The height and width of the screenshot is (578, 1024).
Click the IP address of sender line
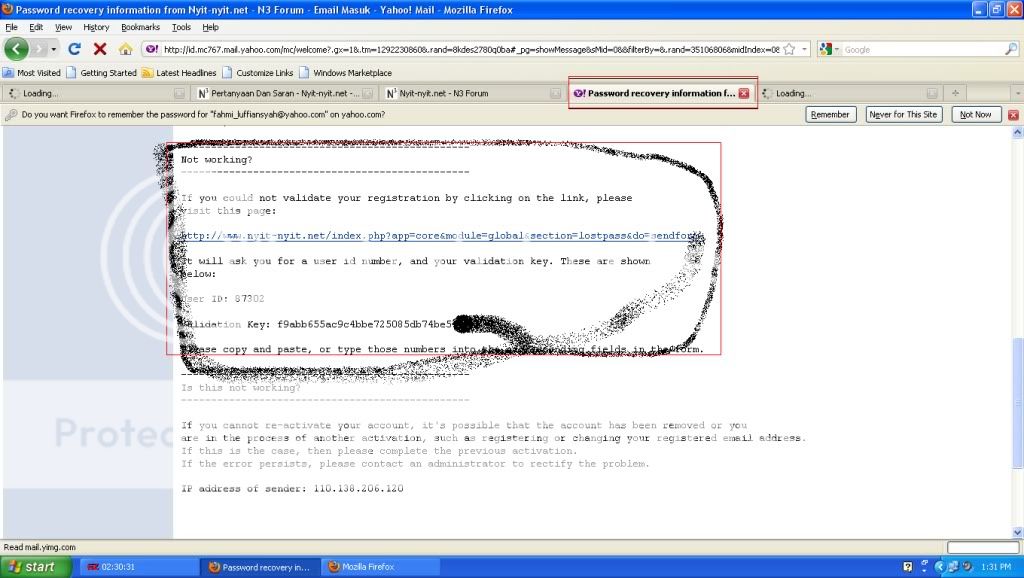point(292,488)
